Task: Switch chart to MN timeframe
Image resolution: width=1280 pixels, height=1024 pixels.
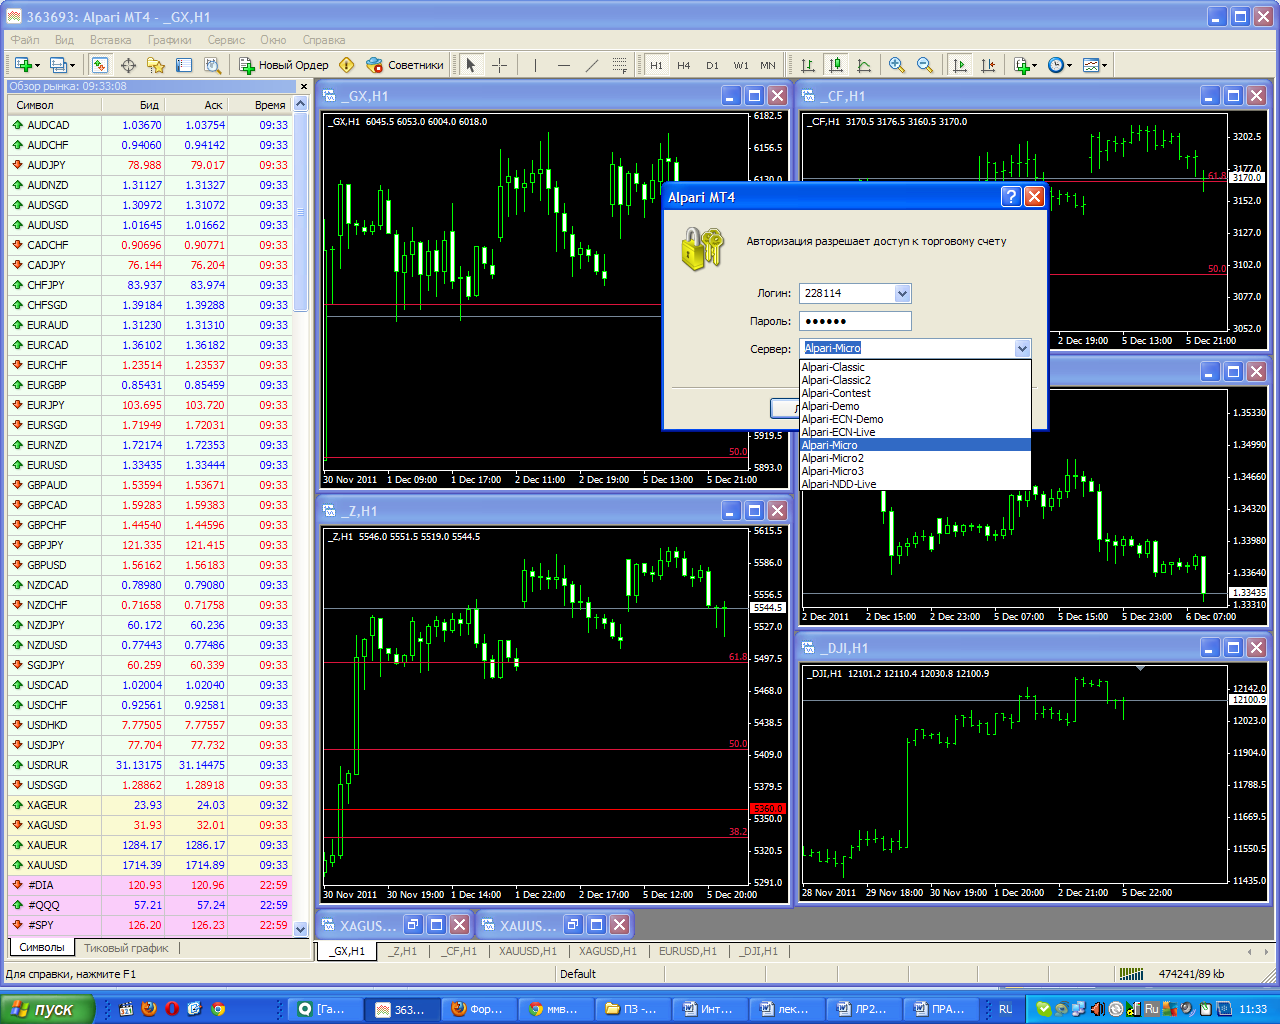Action: click(768, 65)
